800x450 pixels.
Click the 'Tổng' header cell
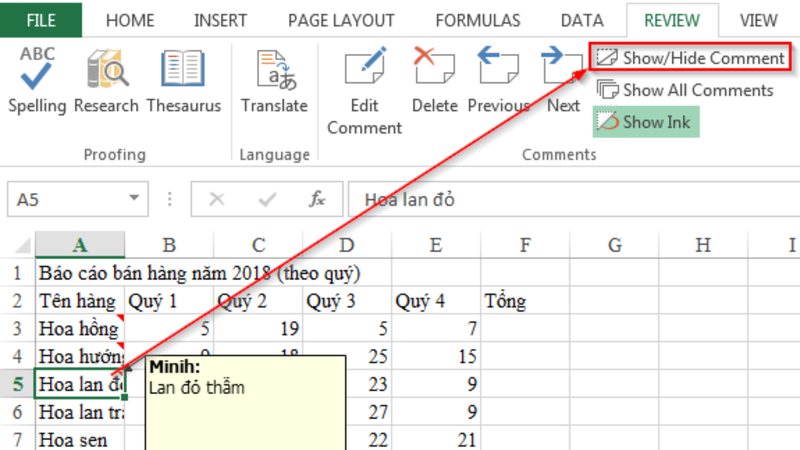pos(525,301)
